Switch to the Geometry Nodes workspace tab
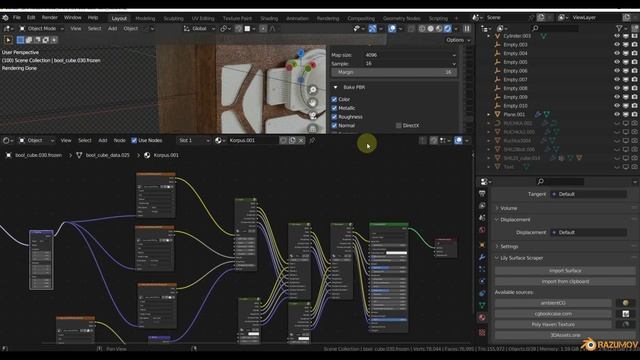The height and width of the screenshot is (360, 640). click(x=401, y=18)
